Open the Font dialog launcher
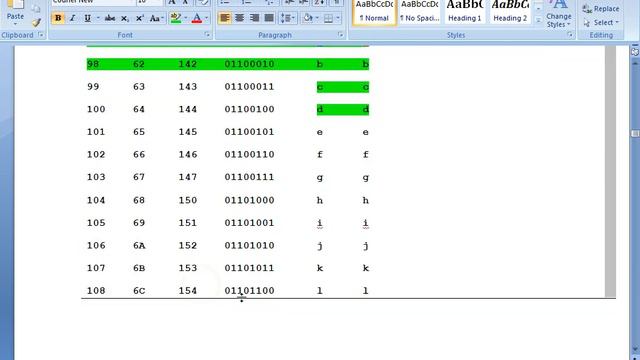The width and height of the screenshot is (640, 360). click(x=207, y=35)
